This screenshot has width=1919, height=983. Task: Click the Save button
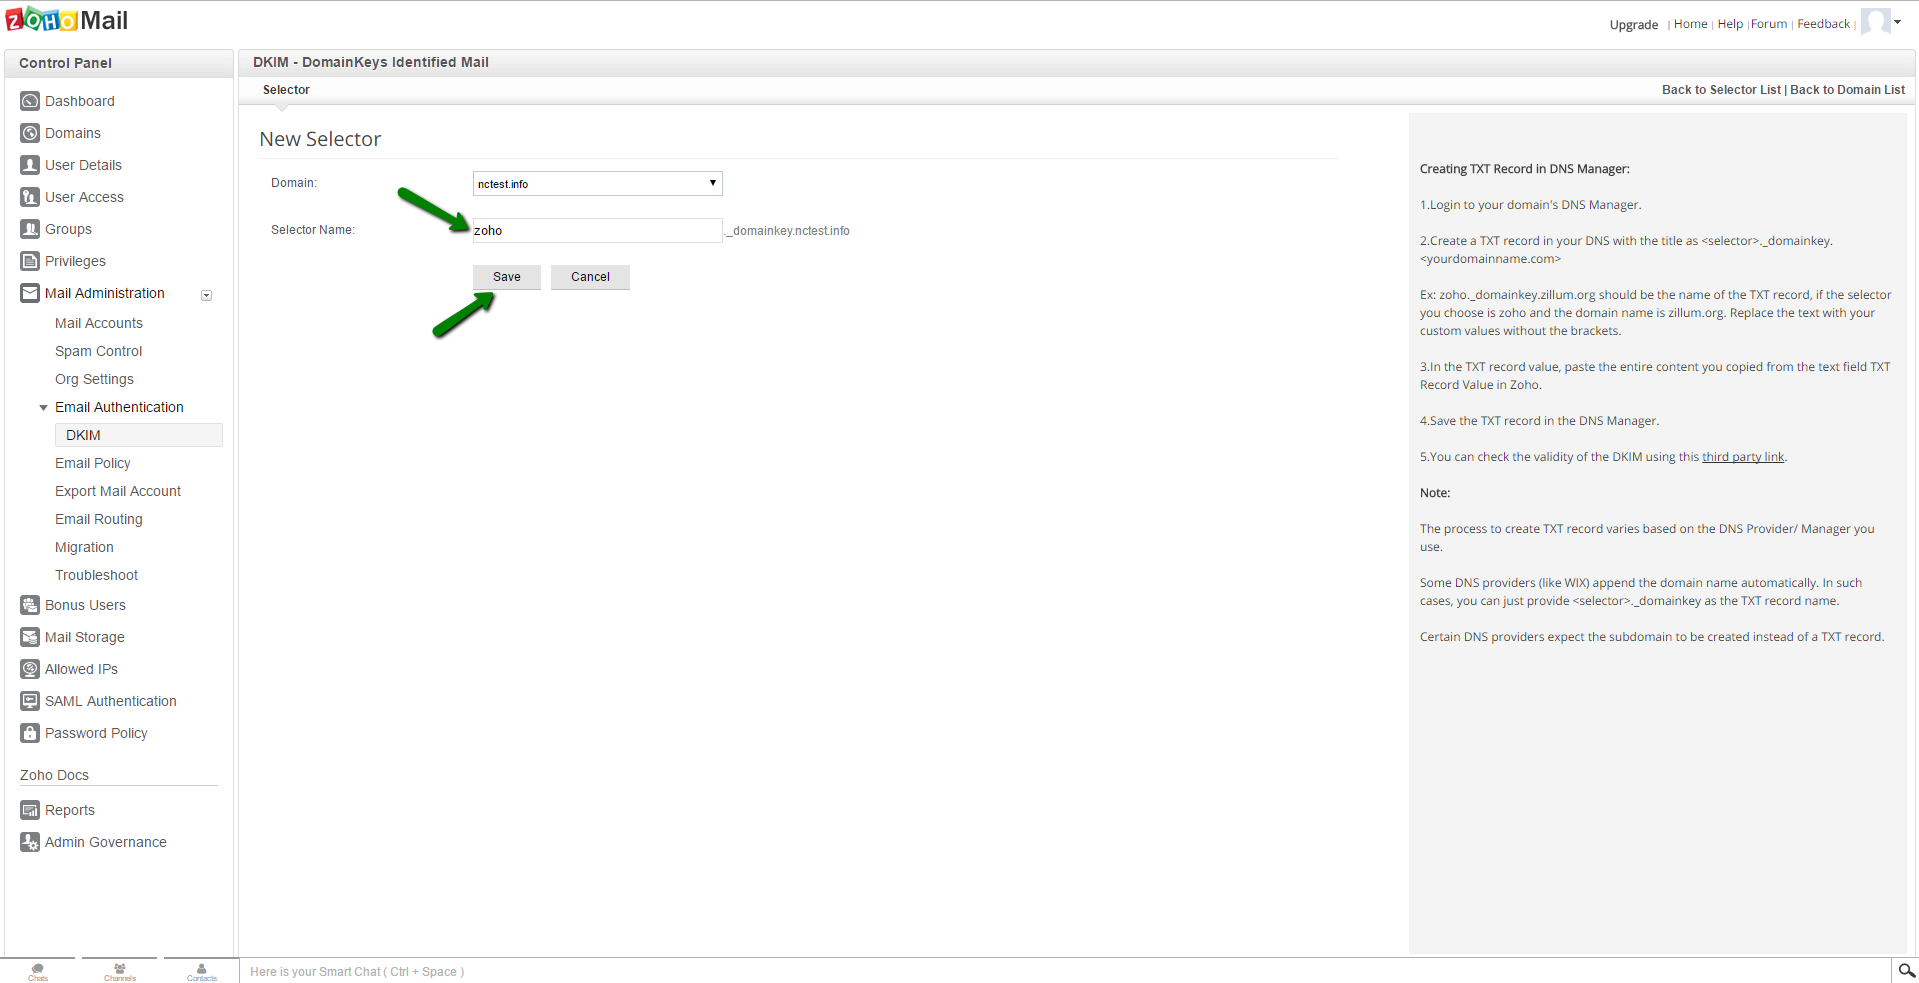click(507, 277)
